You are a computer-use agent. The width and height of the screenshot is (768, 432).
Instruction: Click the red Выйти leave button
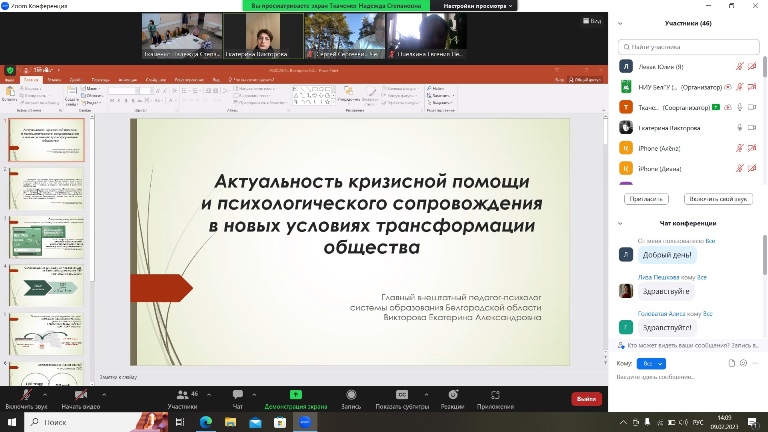[x=586, y=399]
